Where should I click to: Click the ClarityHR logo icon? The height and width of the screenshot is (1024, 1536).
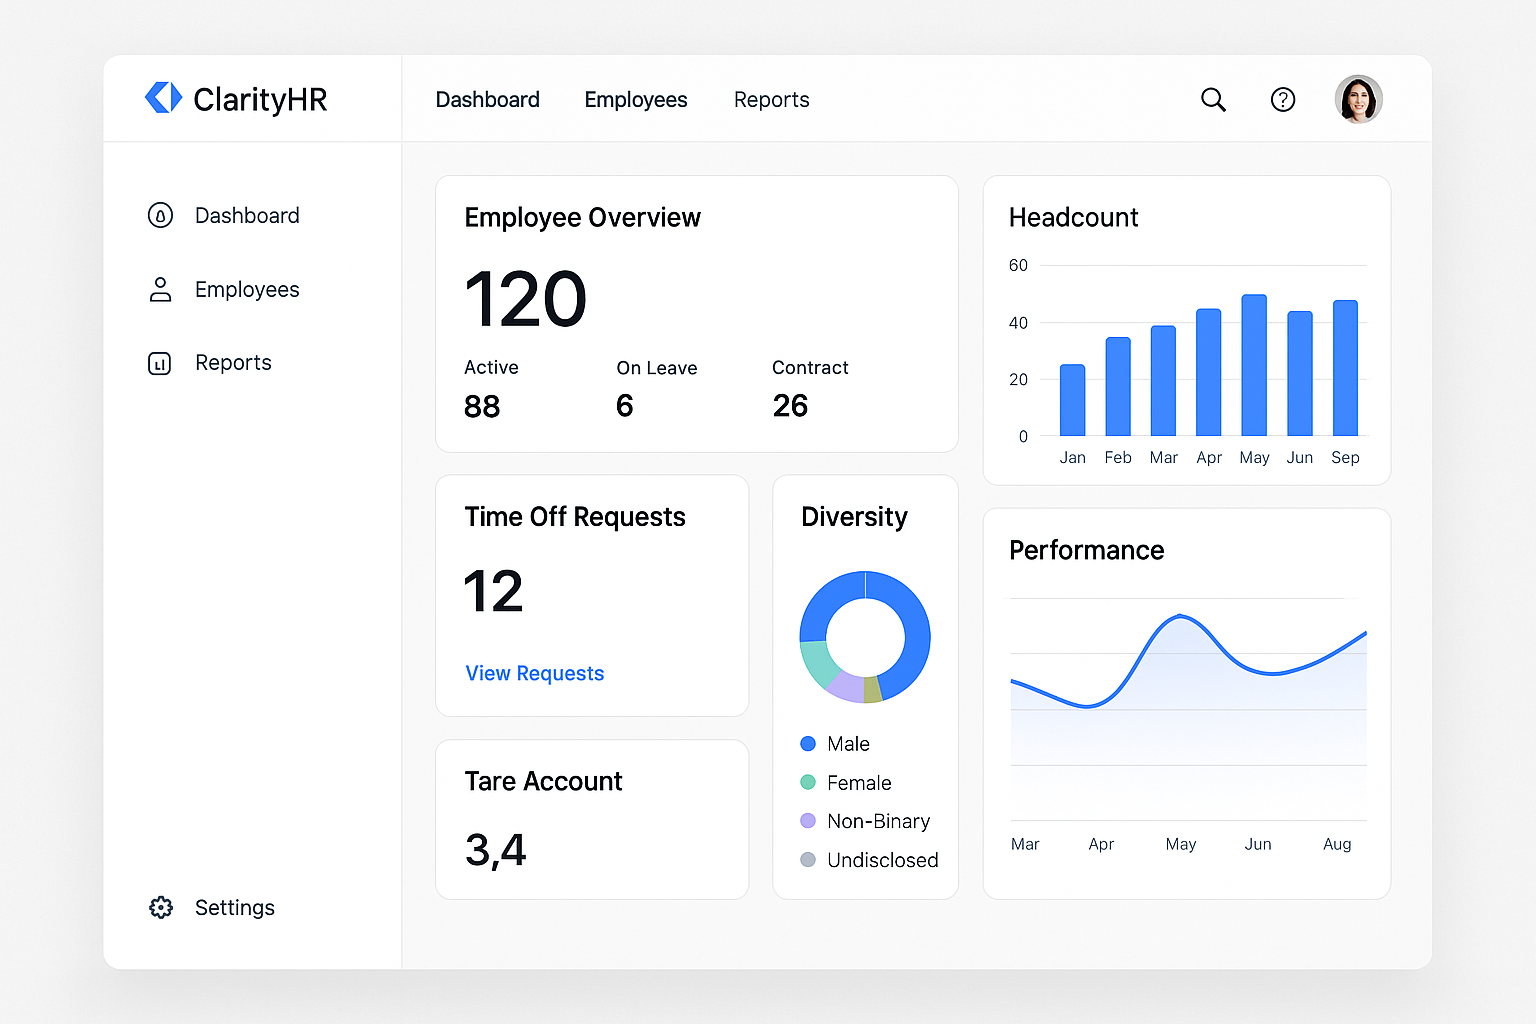164,97
